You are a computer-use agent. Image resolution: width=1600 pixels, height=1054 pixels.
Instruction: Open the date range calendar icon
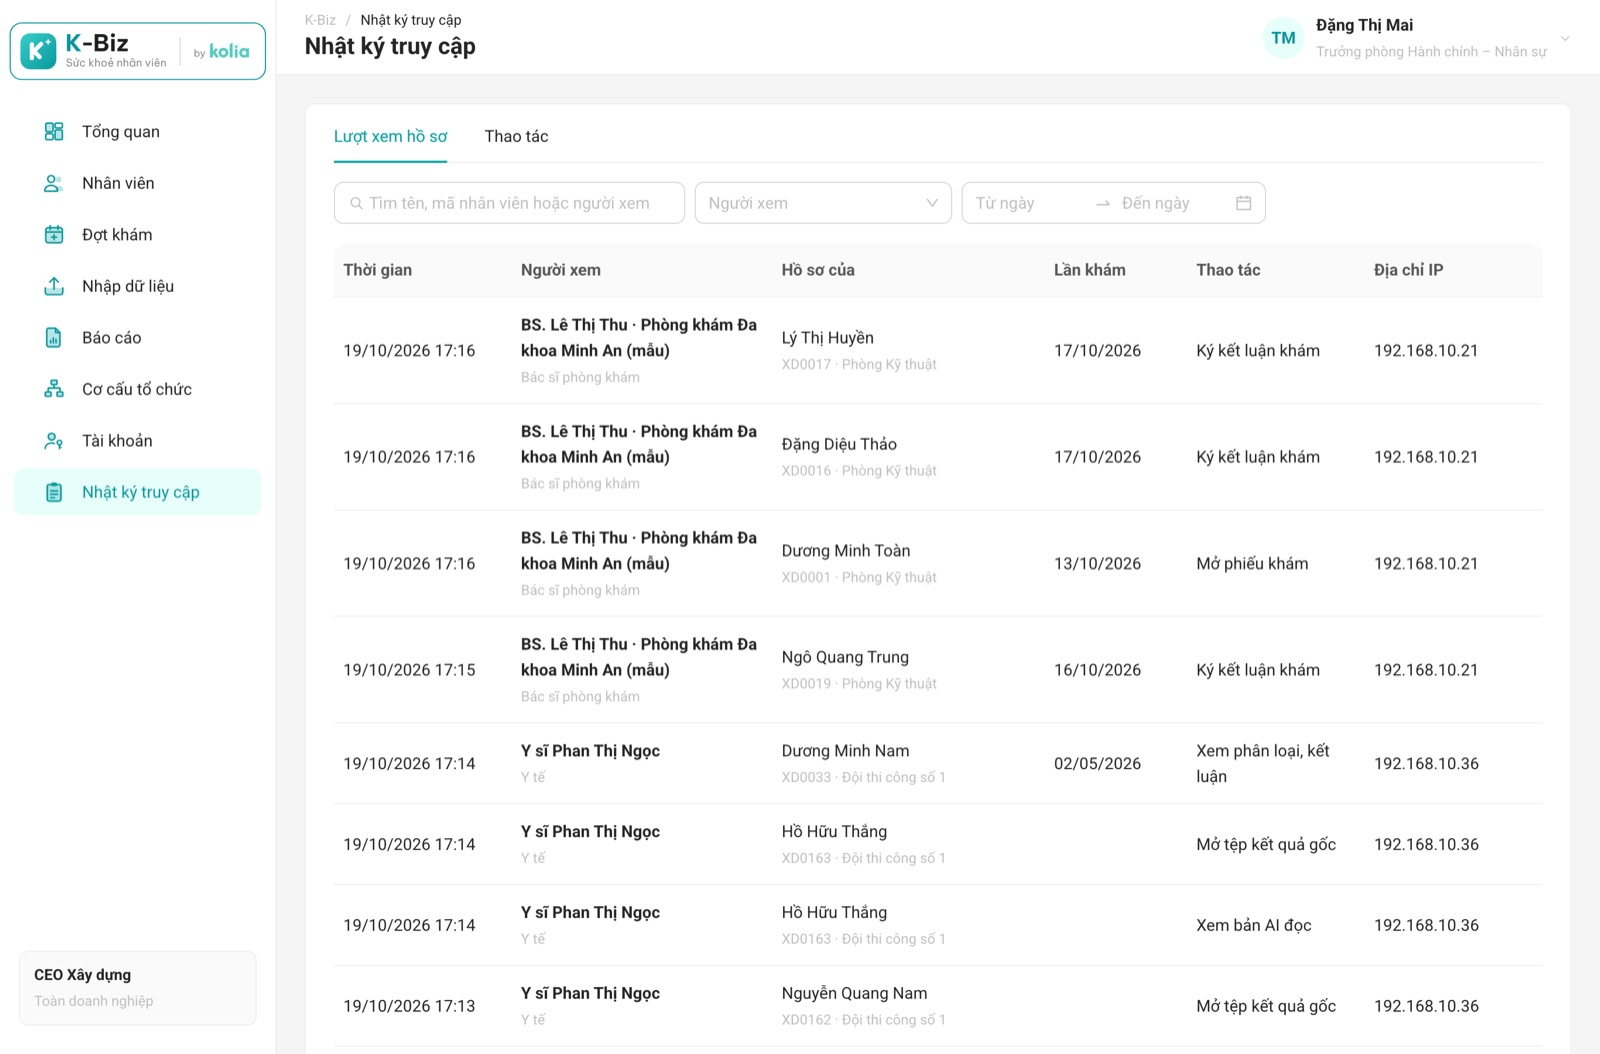click(x=1244, y=203)
